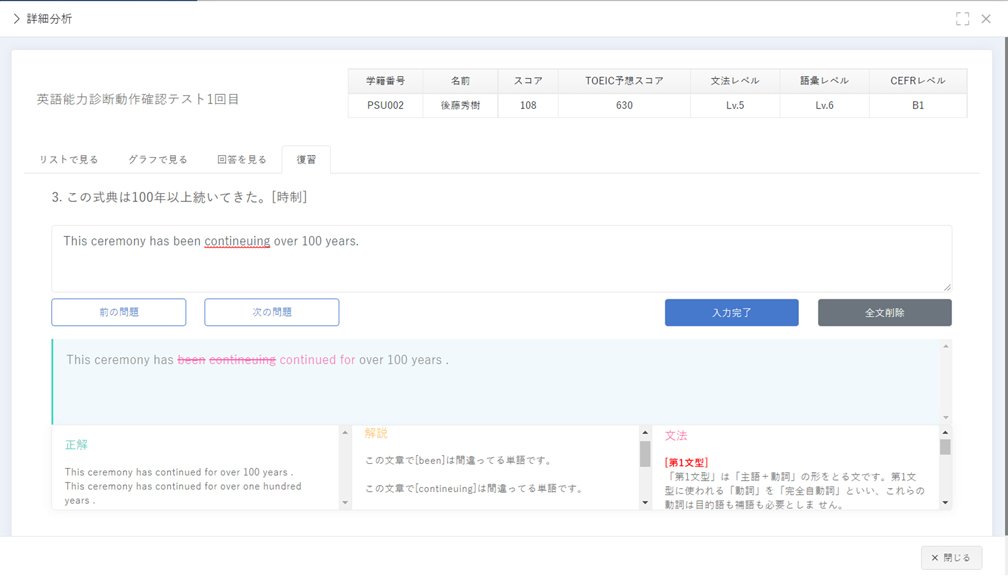Click the スコア column header
The image size is (1008, 576).
point(528,81)
